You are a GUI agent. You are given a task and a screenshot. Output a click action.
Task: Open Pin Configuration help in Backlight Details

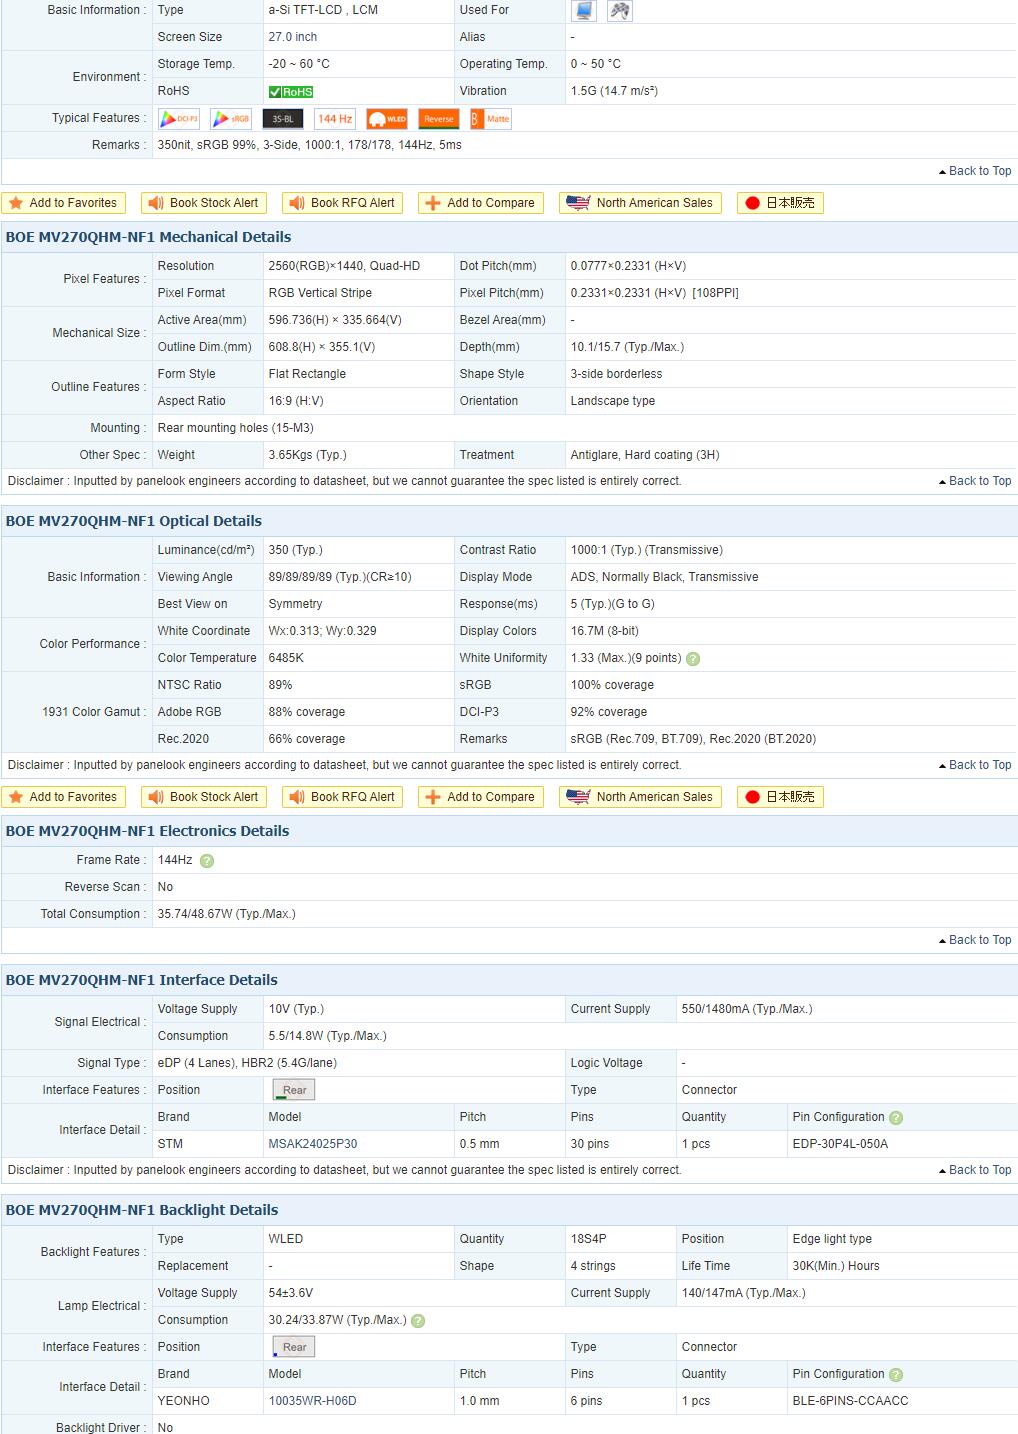896,1375
